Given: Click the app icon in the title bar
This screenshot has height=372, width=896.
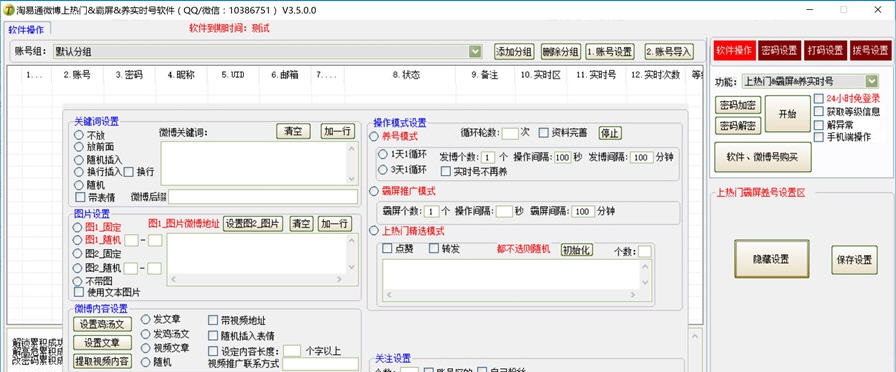Looking at the screenshot, I should tap(10, 10).
